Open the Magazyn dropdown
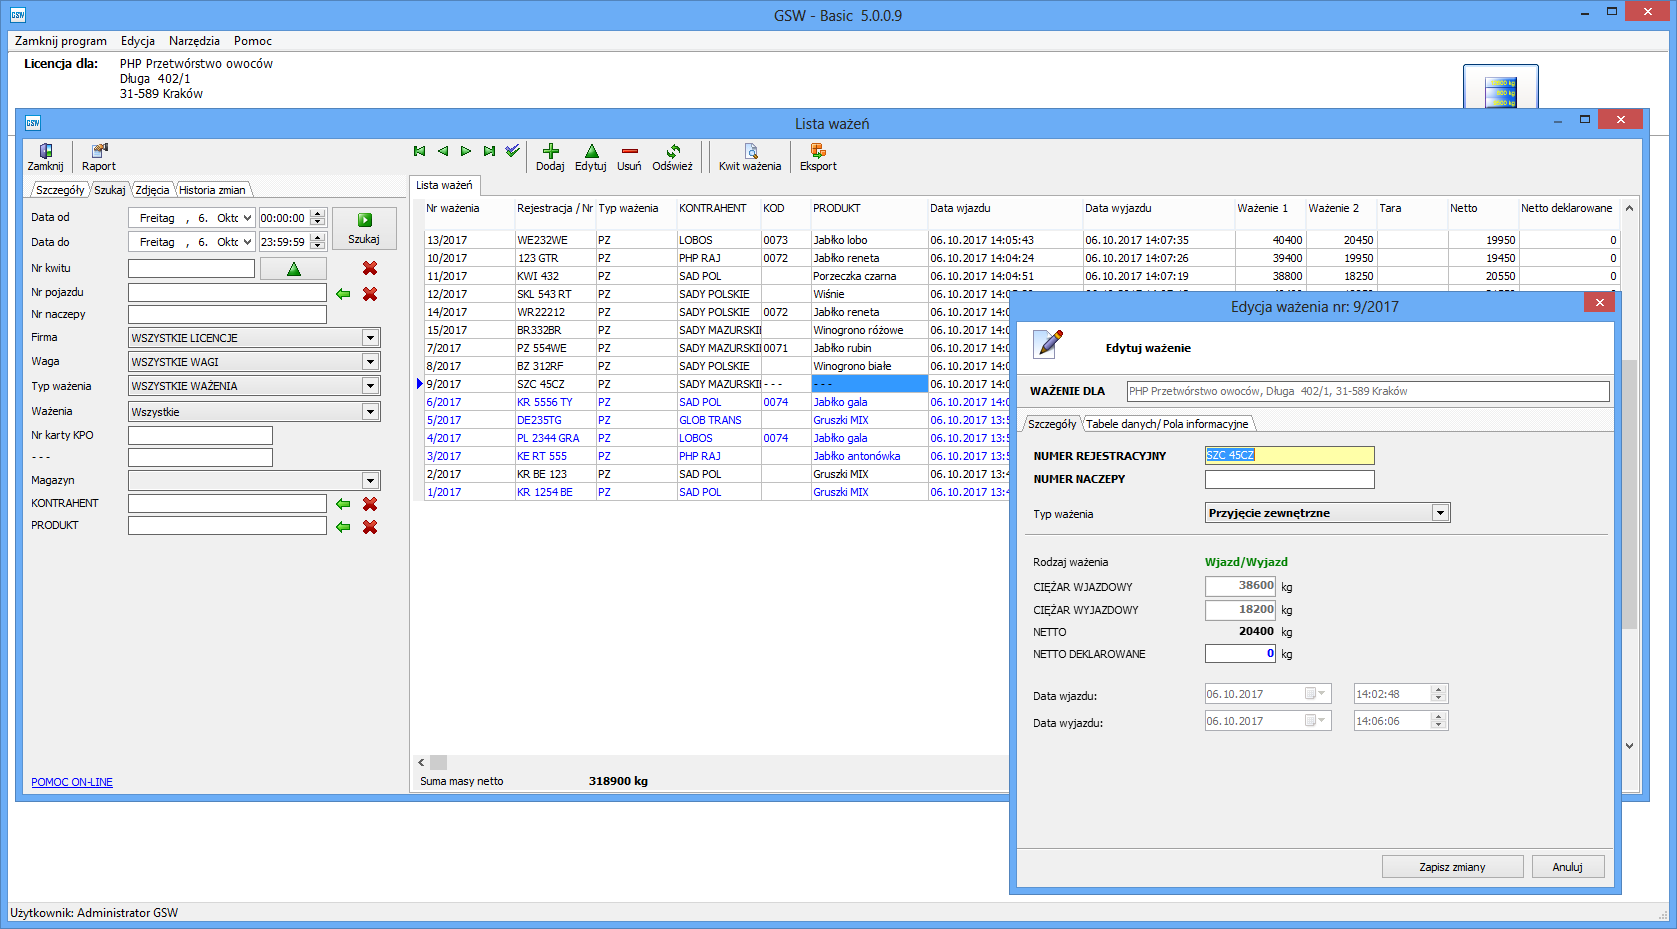Image resolution: width=1677 pixels, height=929 pixels. 370,481
